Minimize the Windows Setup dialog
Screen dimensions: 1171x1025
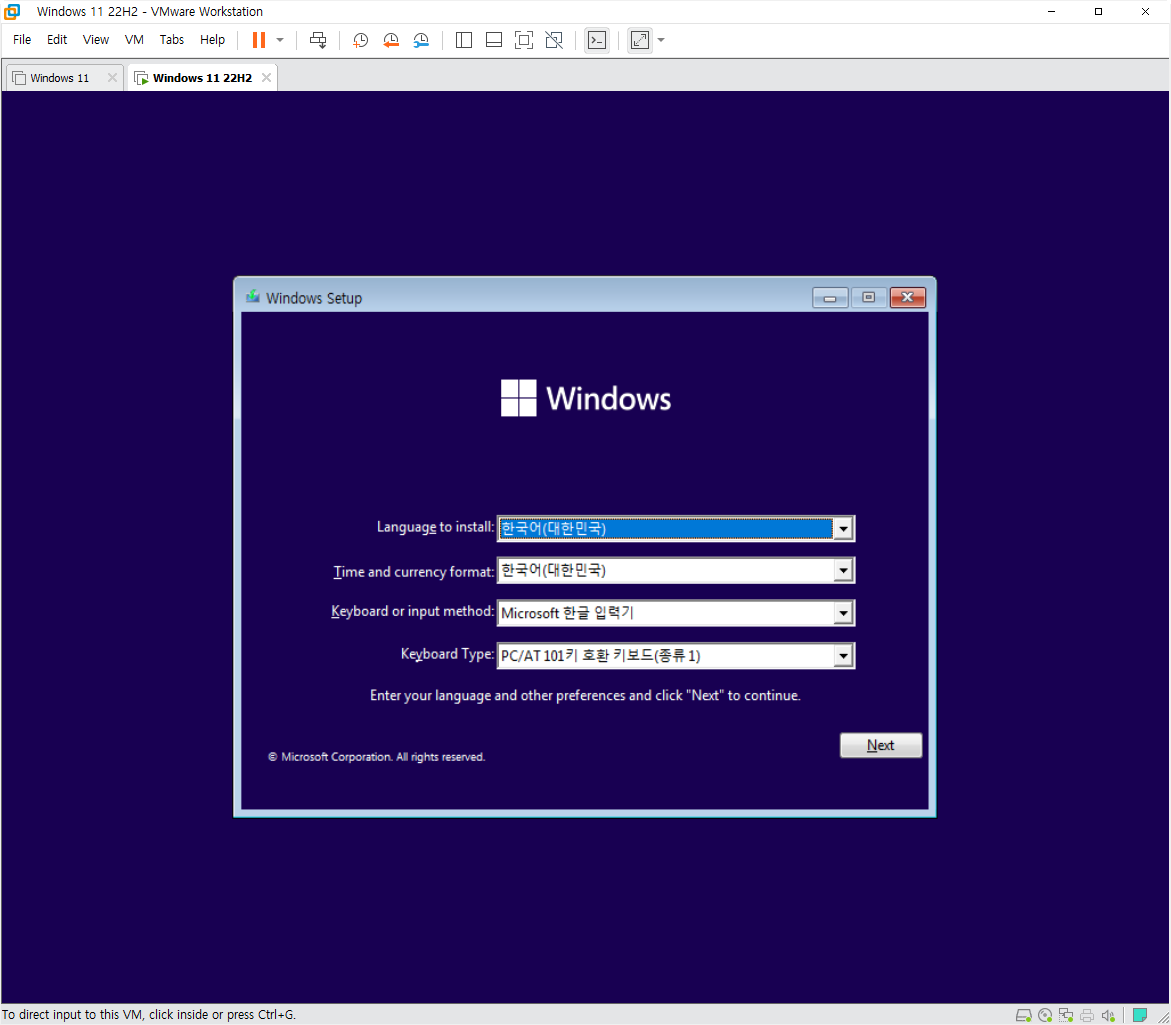coord(830,298)
